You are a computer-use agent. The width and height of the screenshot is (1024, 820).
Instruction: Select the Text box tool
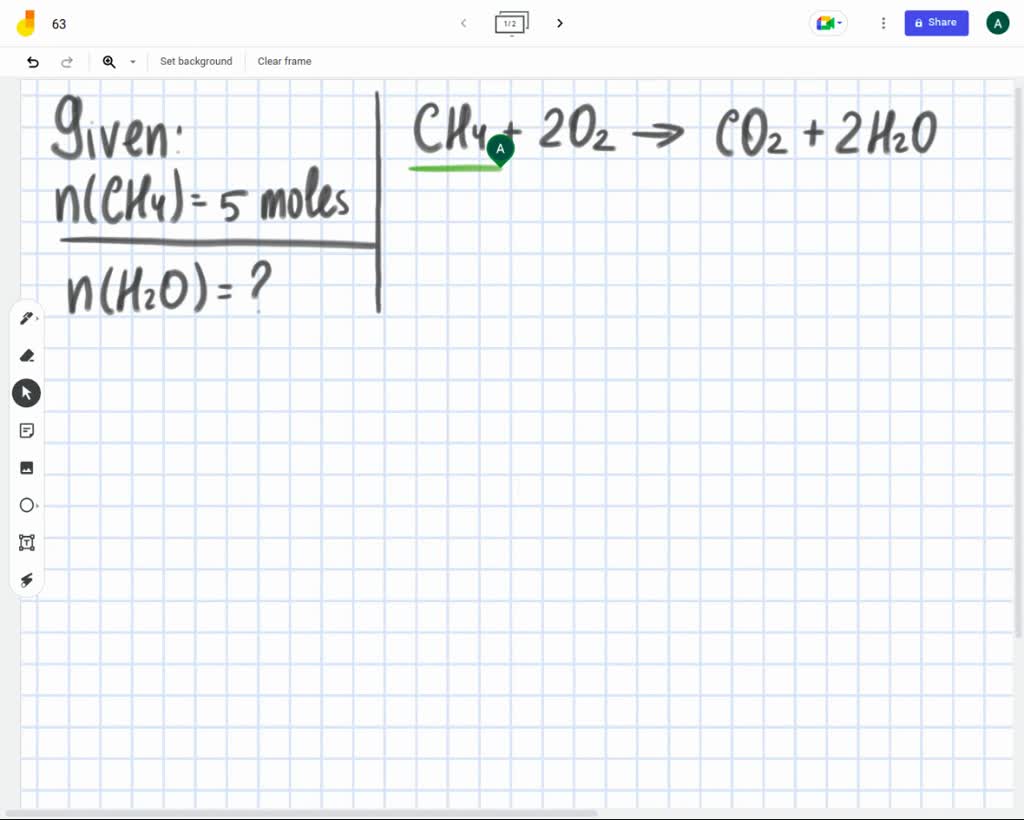pyautogui.click(x=26, y=542)
